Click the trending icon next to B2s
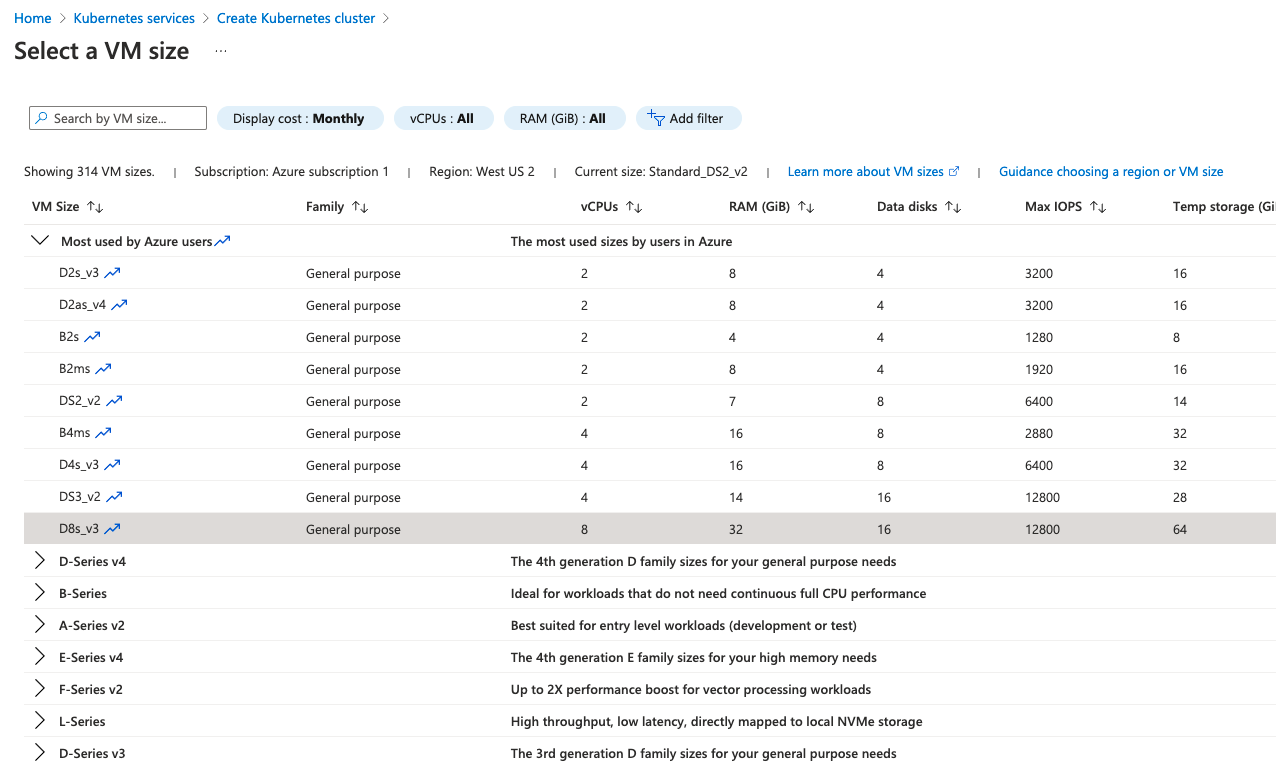 92,337
